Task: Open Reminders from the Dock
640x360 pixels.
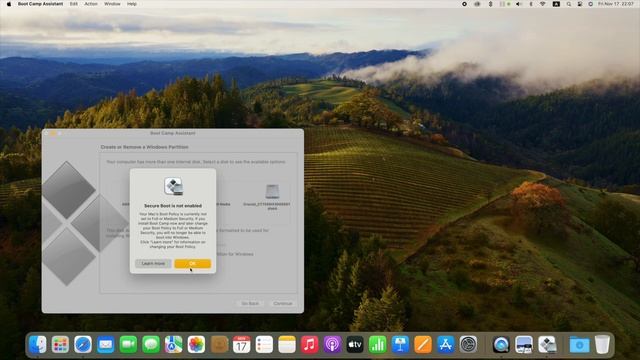Action: pos(264,345)
